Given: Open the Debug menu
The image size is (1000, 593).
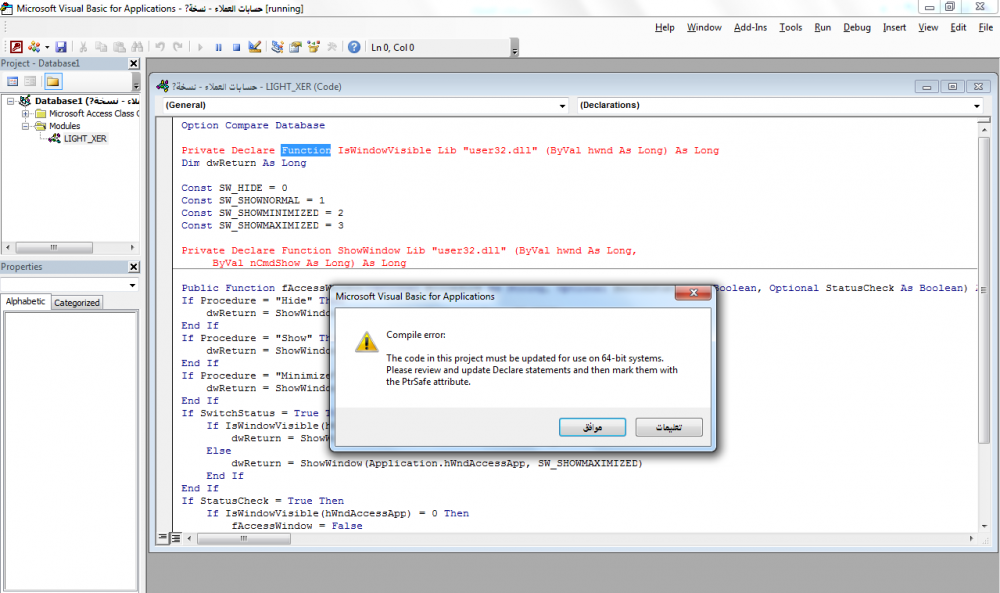Looking at the screenshot, I should [x=857, y=27].
